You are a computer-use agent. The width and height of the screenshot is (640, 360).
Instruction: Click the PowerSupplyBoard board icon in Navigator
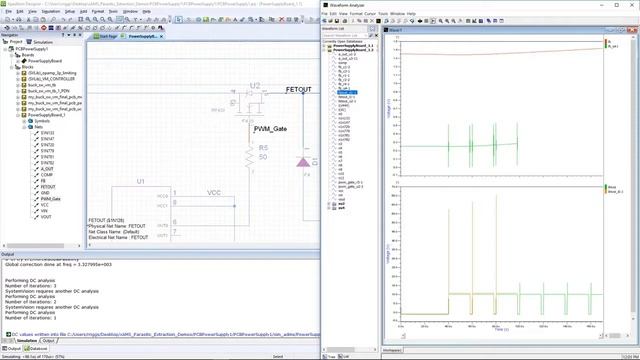(24, 61)
